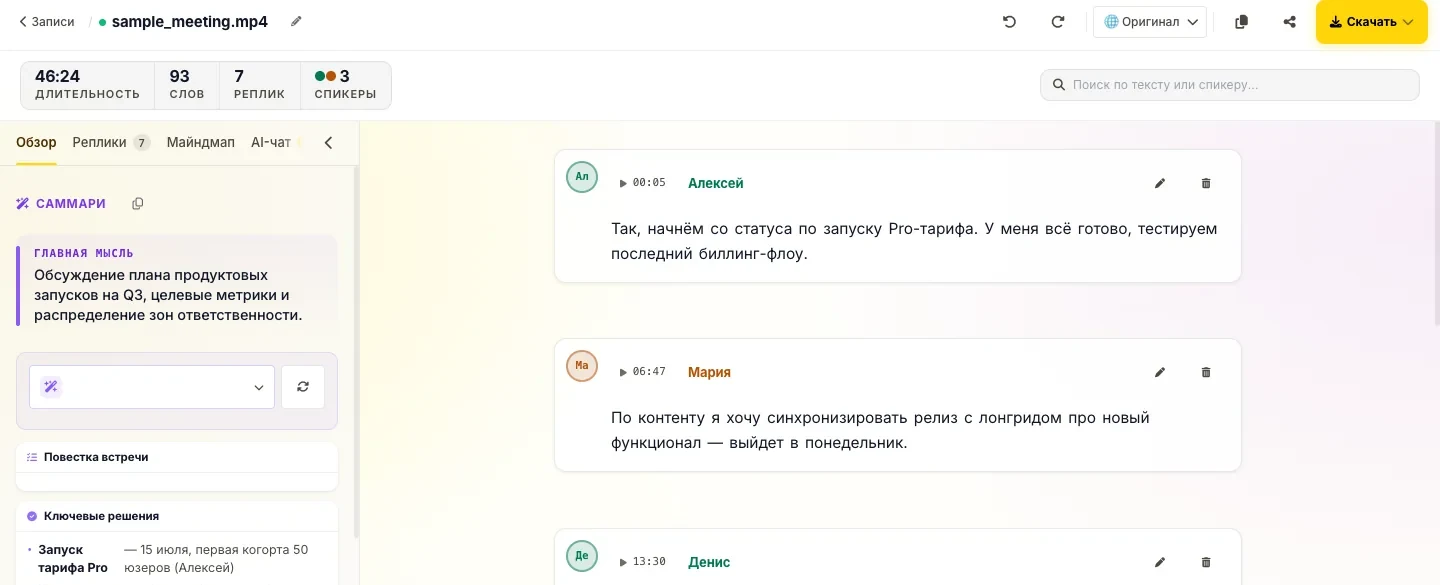Image resolution: width=1440 pixels, height=585 pixels.
Task: Edit Алексей's replica with pencil icon
Action: pos(1160,183)
